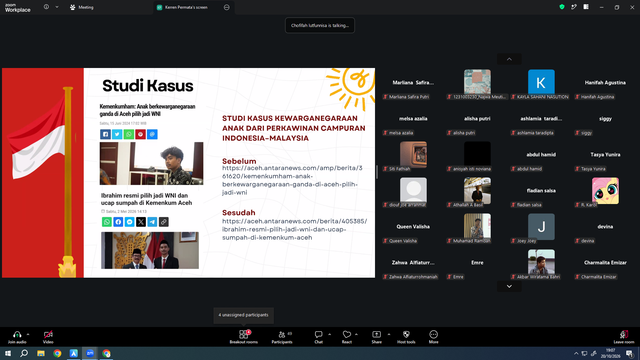Open Windows taskbar search
This screenshot has width=640, height=360.
24,353
